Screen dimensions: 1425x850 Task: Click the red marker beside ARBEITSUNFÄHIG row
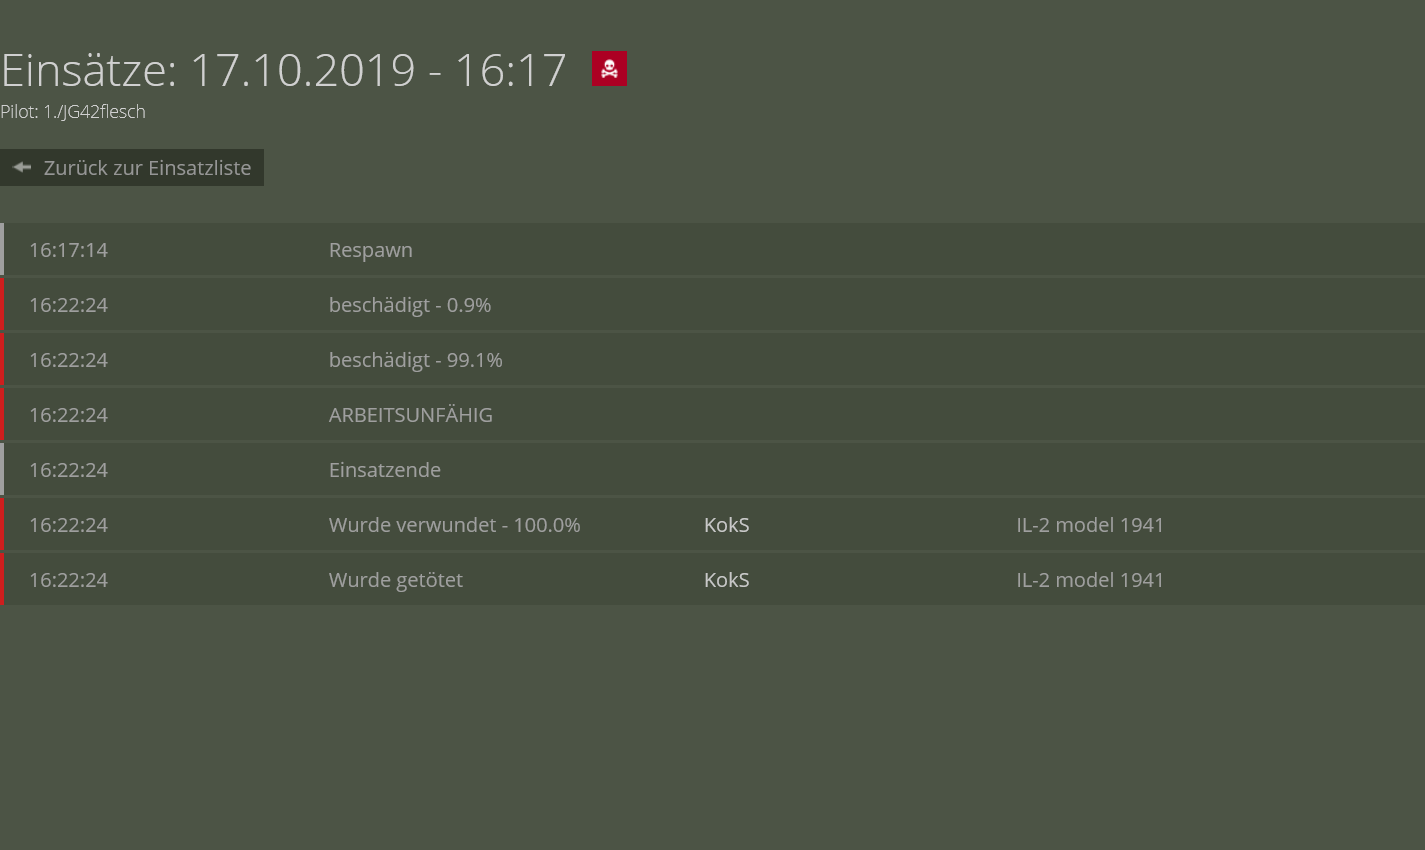[2, 415]
